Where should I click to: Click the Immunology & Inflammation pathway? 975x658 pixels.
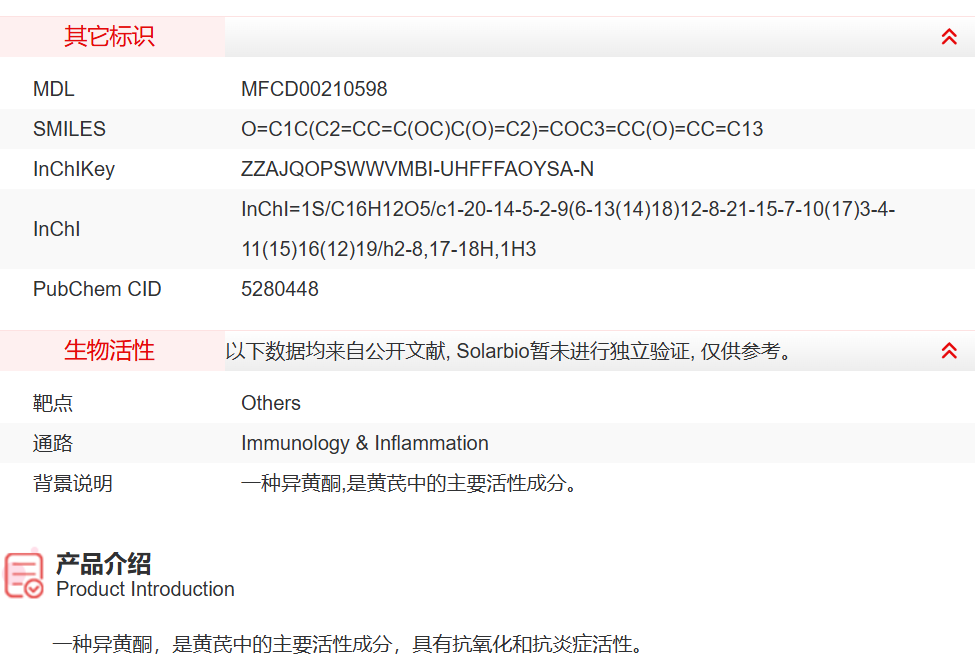click(x=365, y=443)
